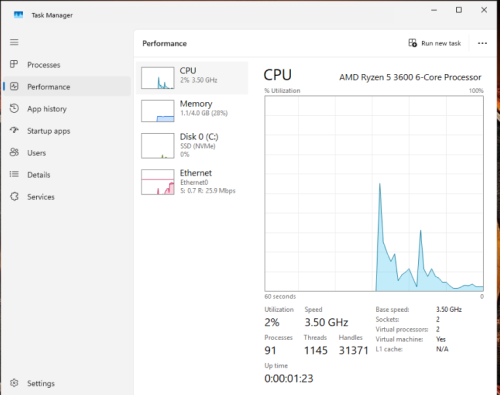Click S: 0.7 R: 25.9 Mbps text
The width and height of the screenshot is (500, 395).
click(x=208, y=191)
